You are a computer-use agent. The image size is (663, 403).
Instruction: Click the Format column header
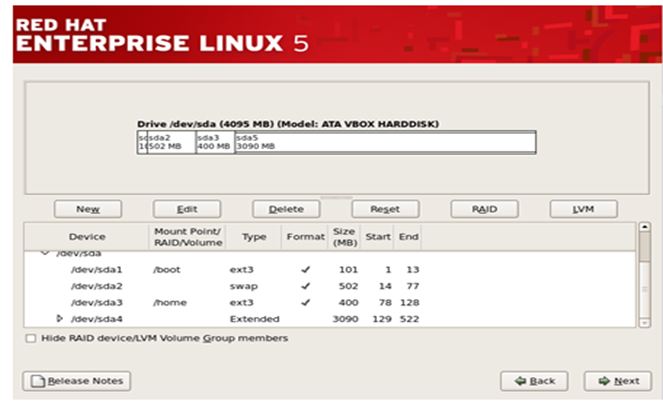click(x=305, y=237)
